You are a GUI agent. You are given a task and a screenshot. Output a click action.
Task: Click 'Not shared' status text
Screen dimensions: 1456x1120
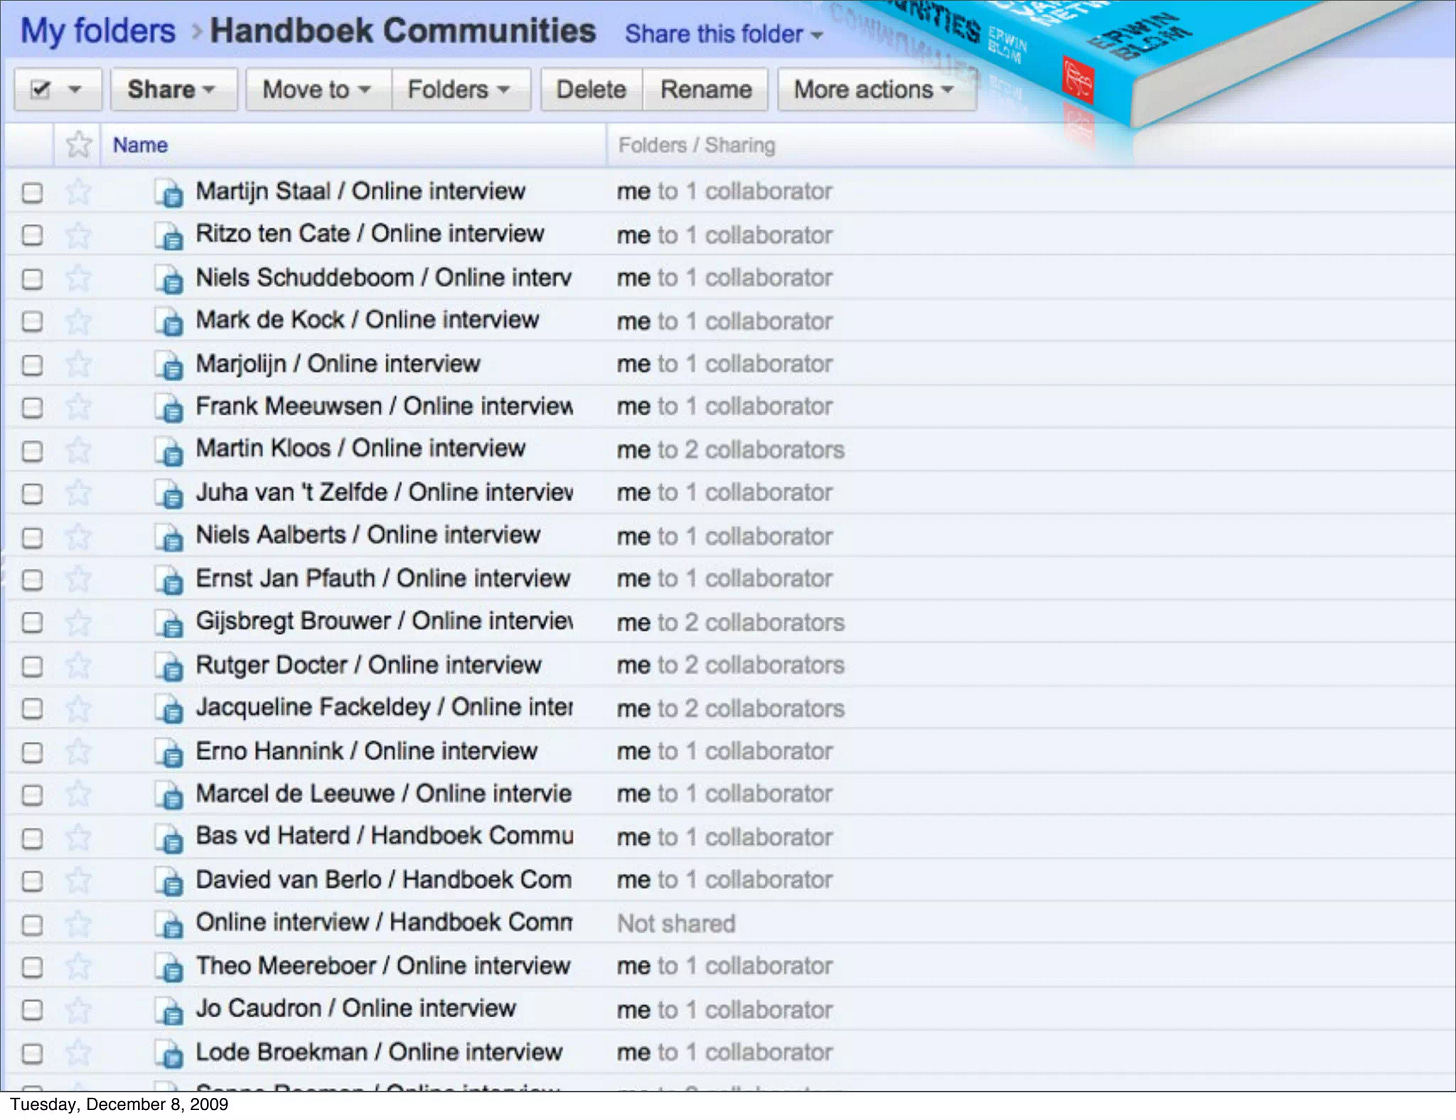[676, 924]
